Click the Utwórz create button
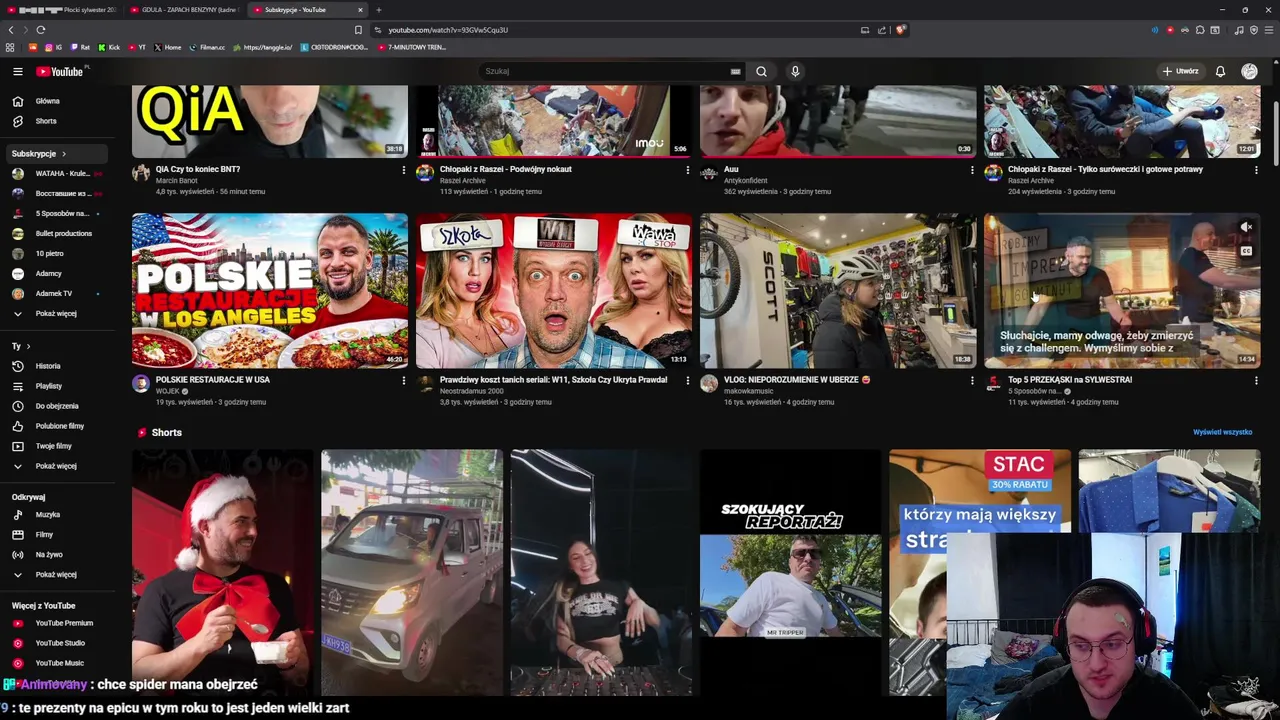 [x=1180, y=71]
